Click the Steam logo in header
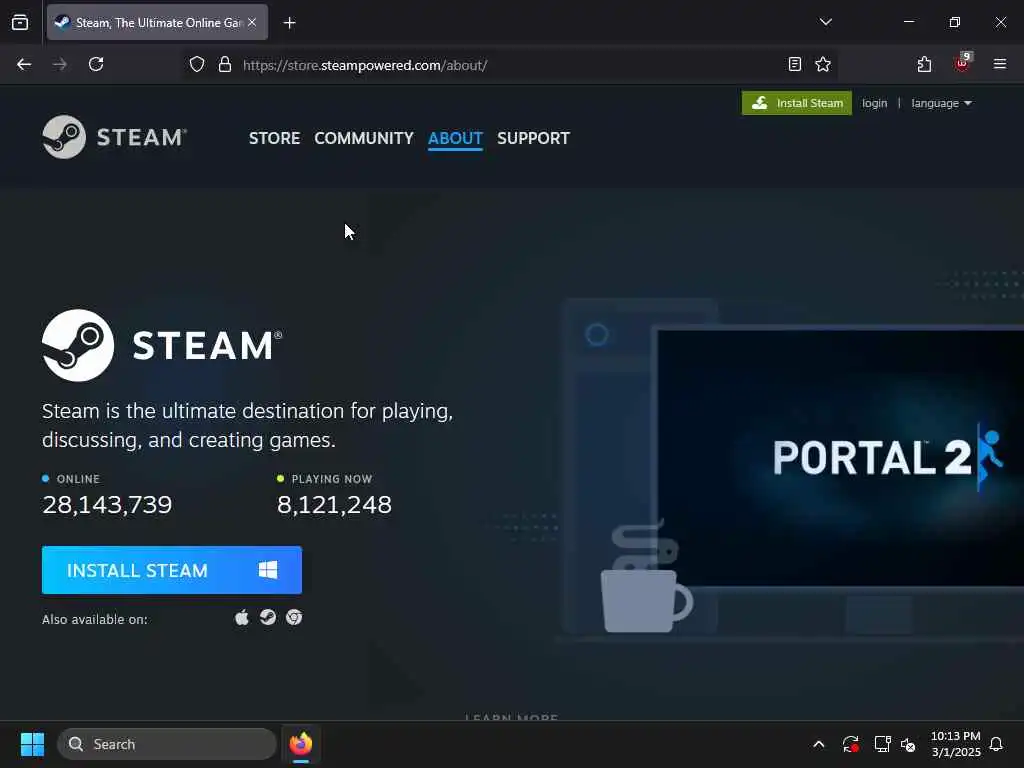The height and width of the screenshot is (768, 1024). point(114,137)
